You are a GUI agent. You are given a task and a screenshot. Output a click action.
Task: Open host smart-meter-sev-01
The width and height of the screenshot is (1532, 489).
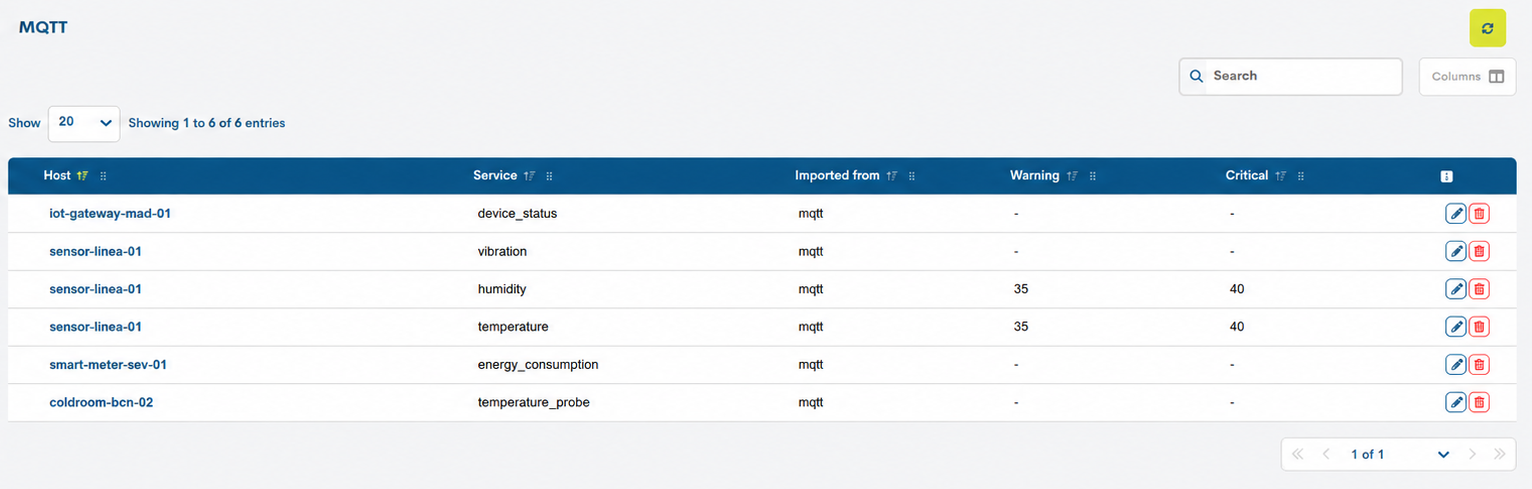click(x=108, y=364)
